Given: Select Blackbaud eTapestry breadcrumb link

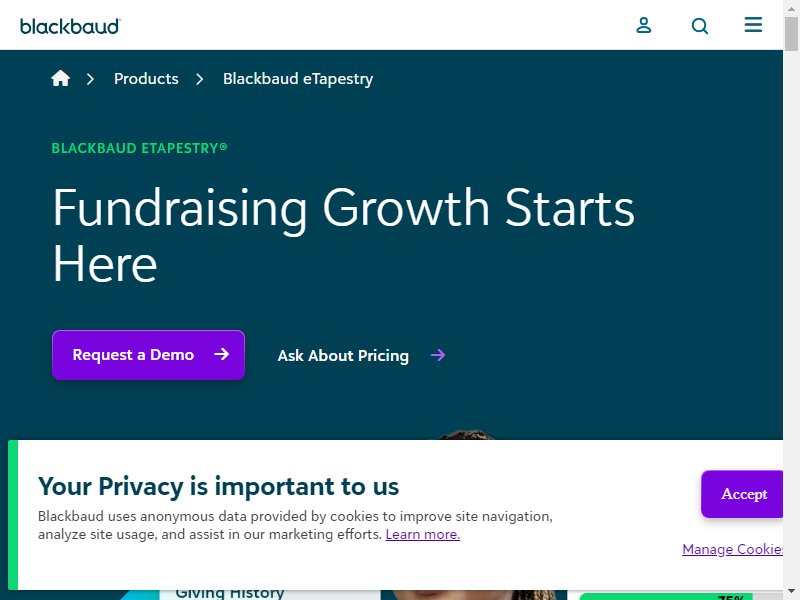Looking at the screenshot, I should pyautogui.click(x=298, y=79).
